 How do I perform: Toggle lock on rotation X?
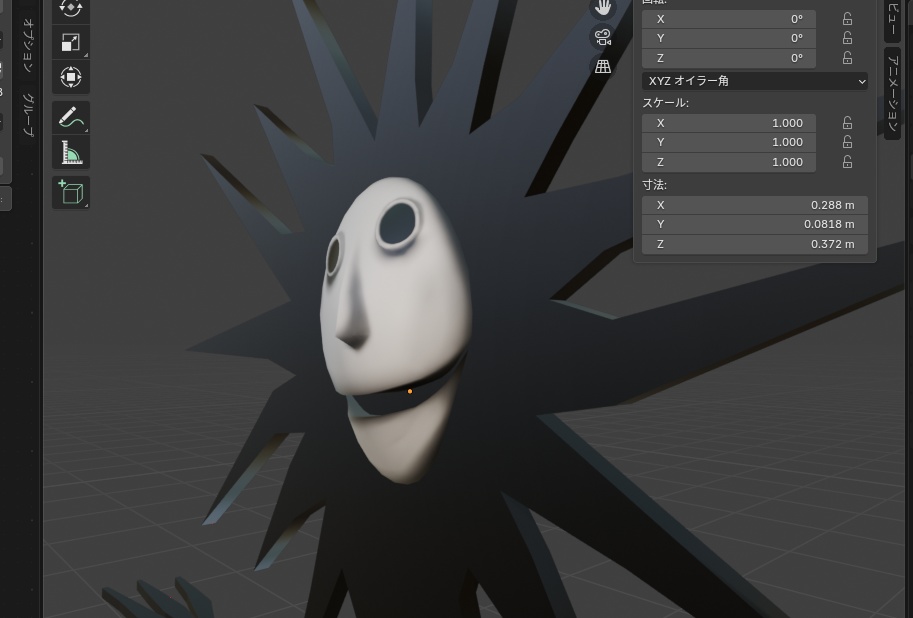coord(847,19)
